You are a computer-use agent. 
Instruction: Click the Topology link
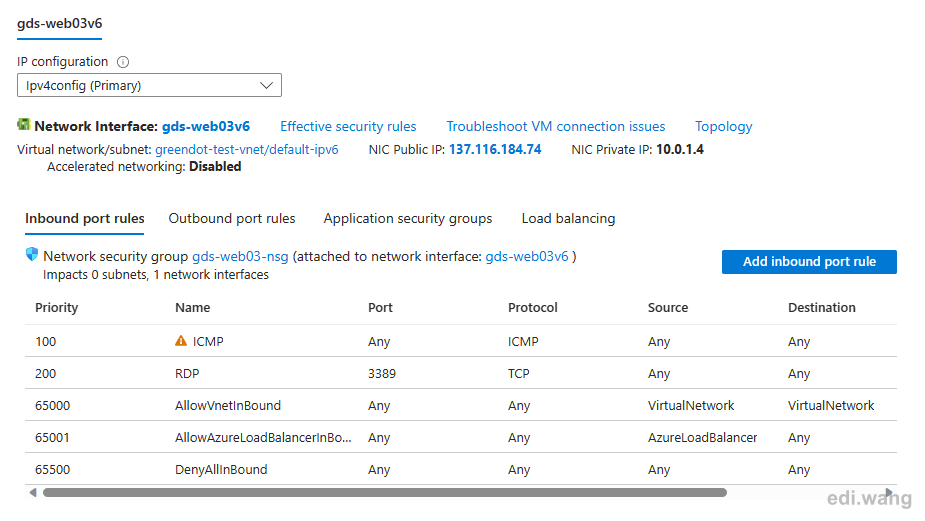click(724, 127)
